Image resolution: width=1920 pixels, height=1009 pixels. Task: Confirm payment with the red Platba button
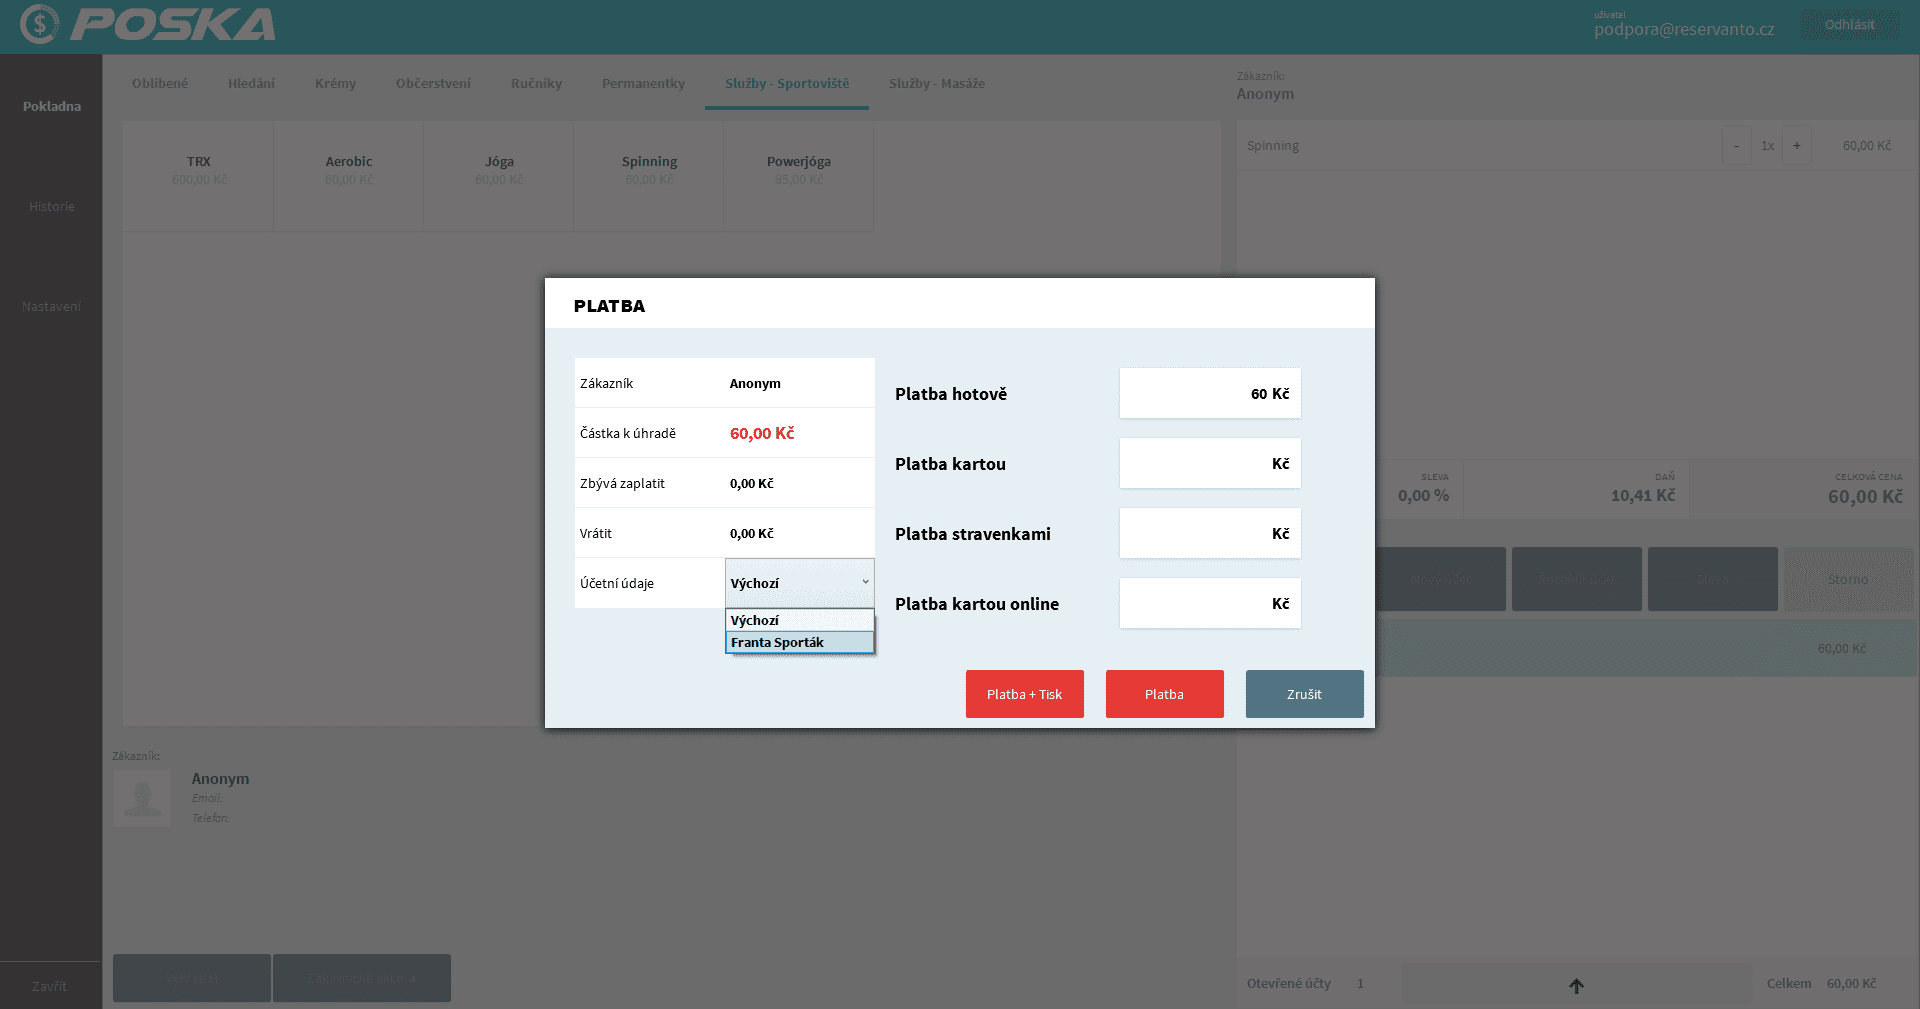tap(1164, 694)
